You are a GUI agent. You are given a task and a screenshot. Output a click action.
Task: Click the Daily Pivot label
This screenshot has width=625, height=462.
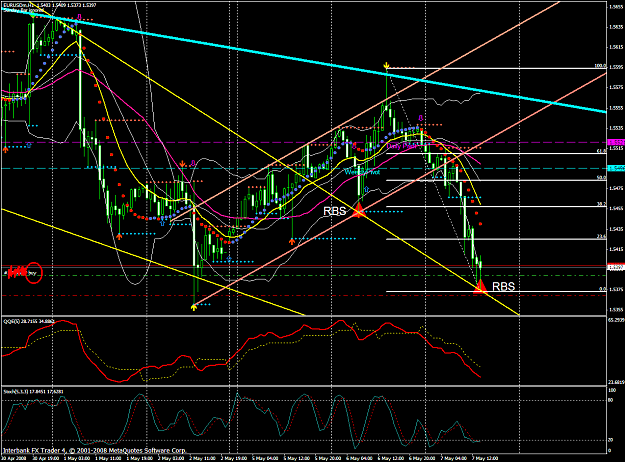pos(402,146)
